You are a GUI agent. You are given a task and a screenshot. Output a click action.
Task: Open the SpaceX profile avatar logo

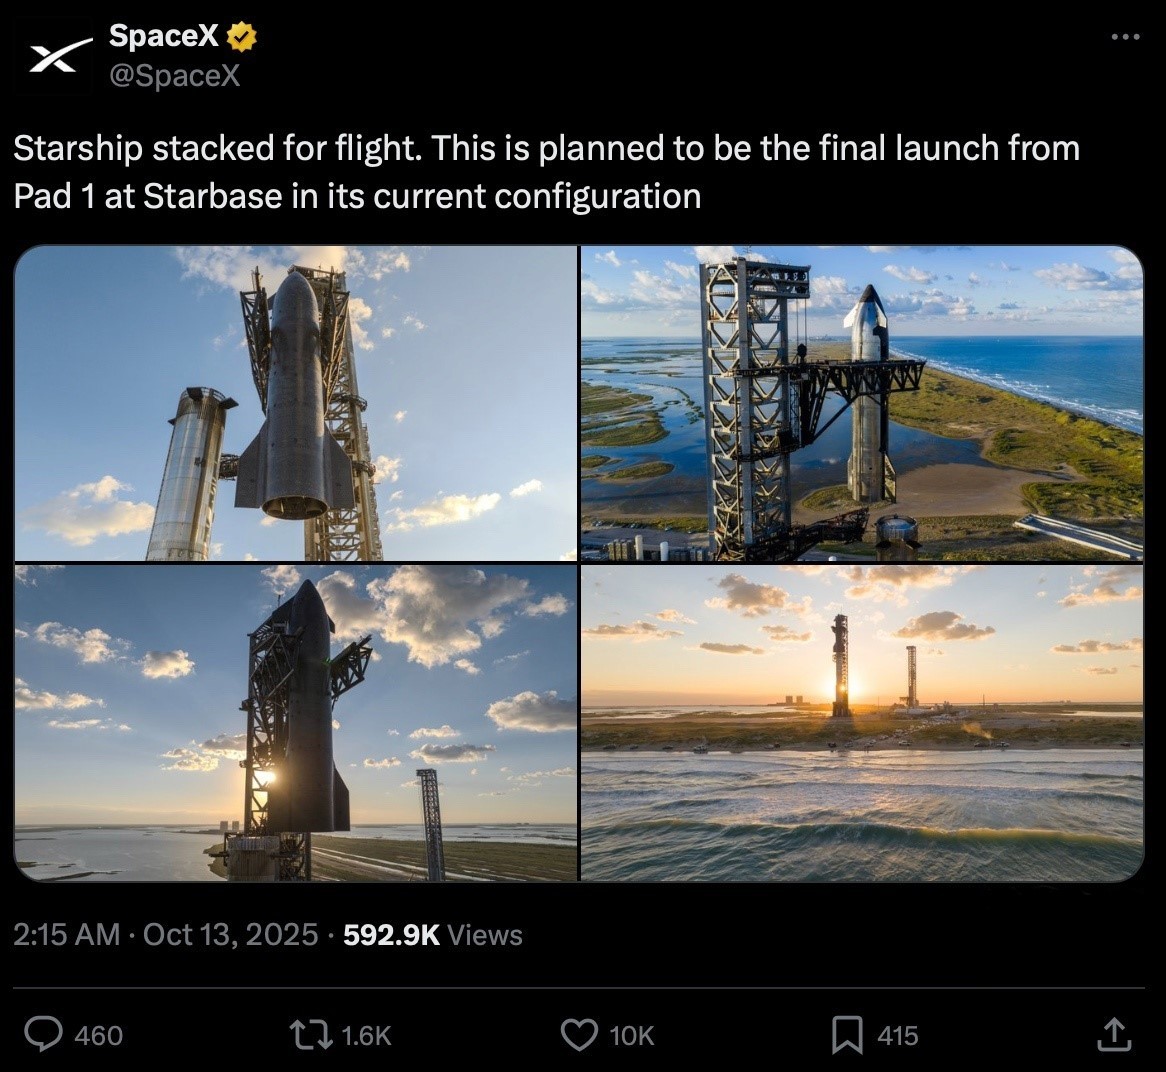click(x=53, y=59)
